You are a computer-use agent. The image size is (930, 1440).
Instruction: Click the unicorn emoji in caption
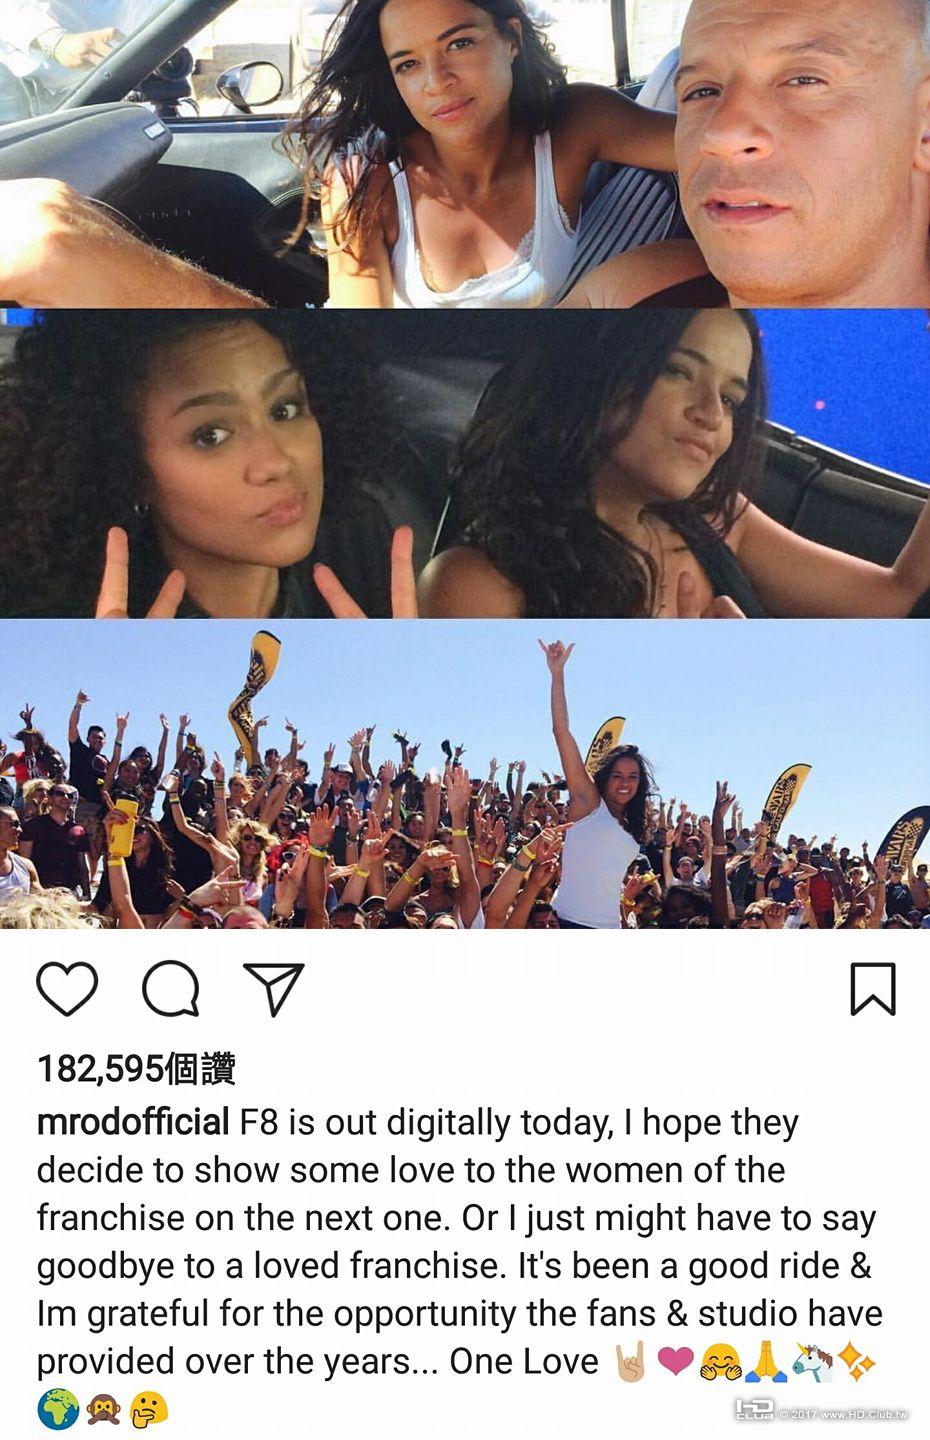tap(812, 1362)
